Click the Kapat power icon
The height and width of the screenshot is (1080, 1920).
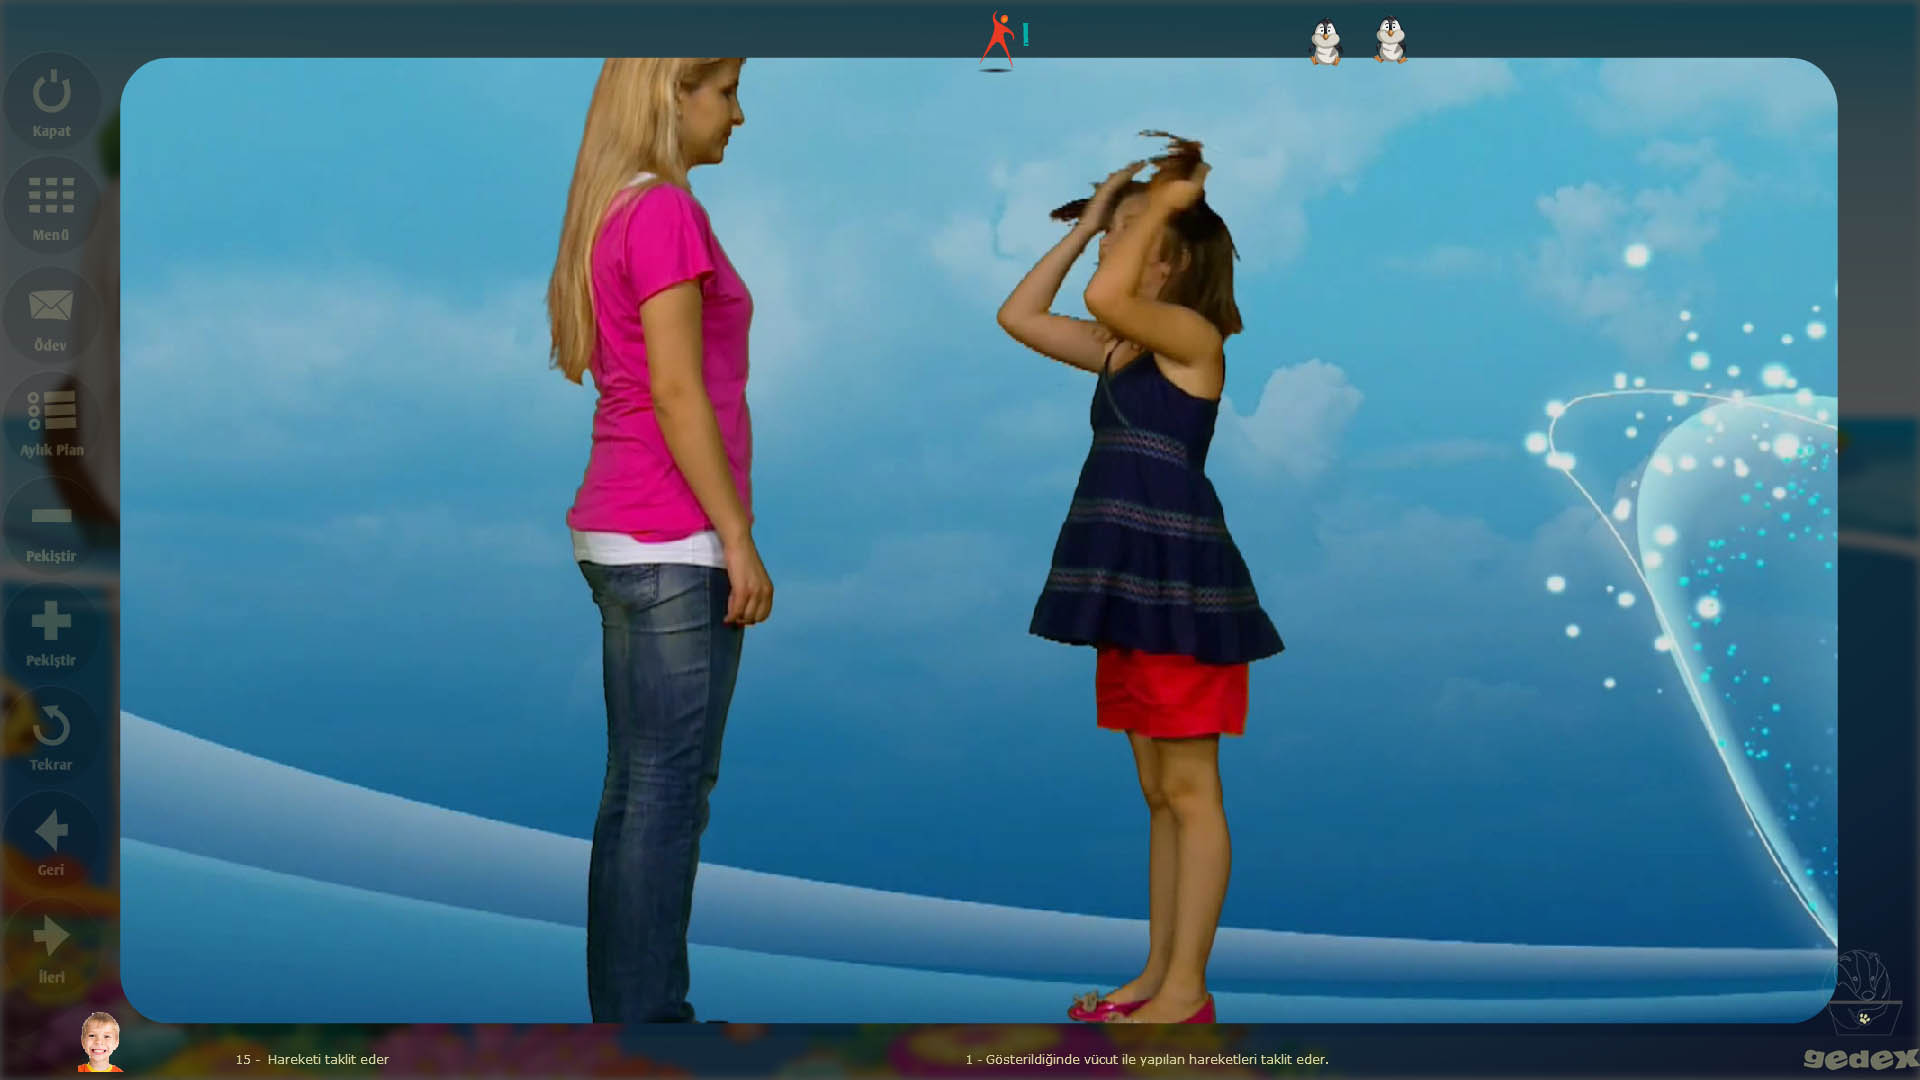pos(51,92)
